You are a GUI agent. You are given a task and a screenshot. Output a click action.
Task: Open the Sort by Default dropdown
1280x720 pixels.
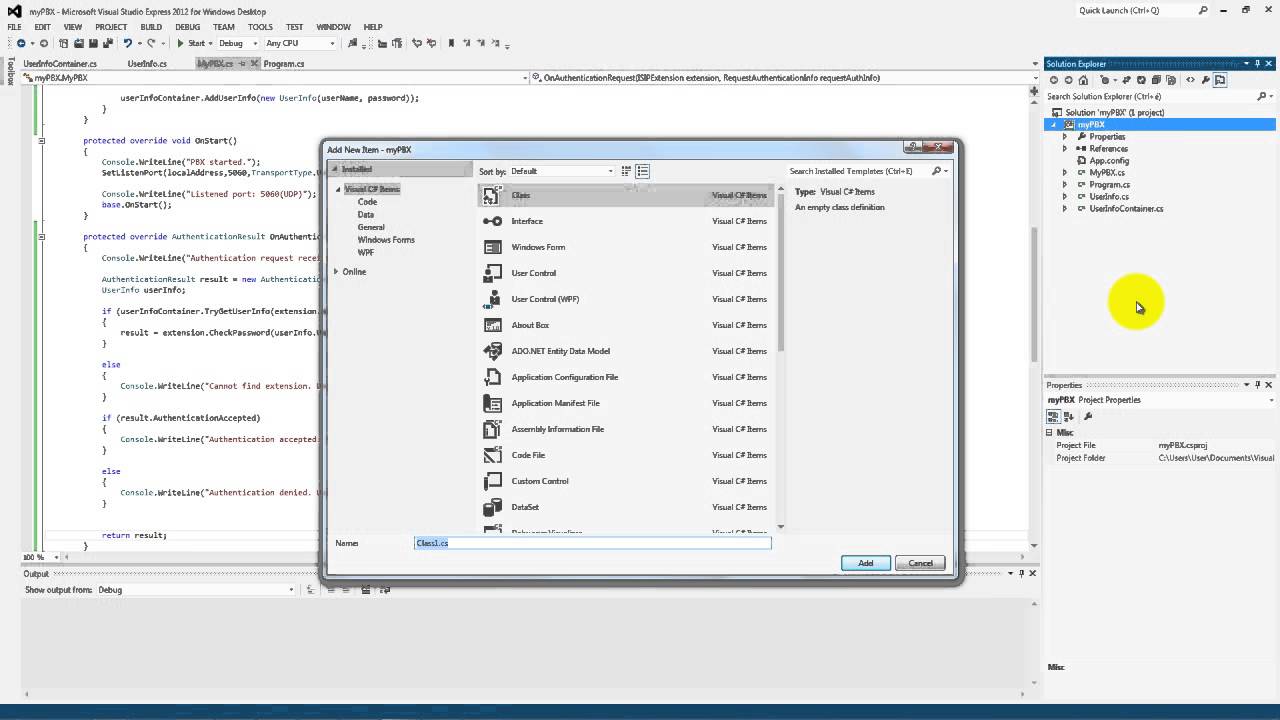[x=562, y=171]
